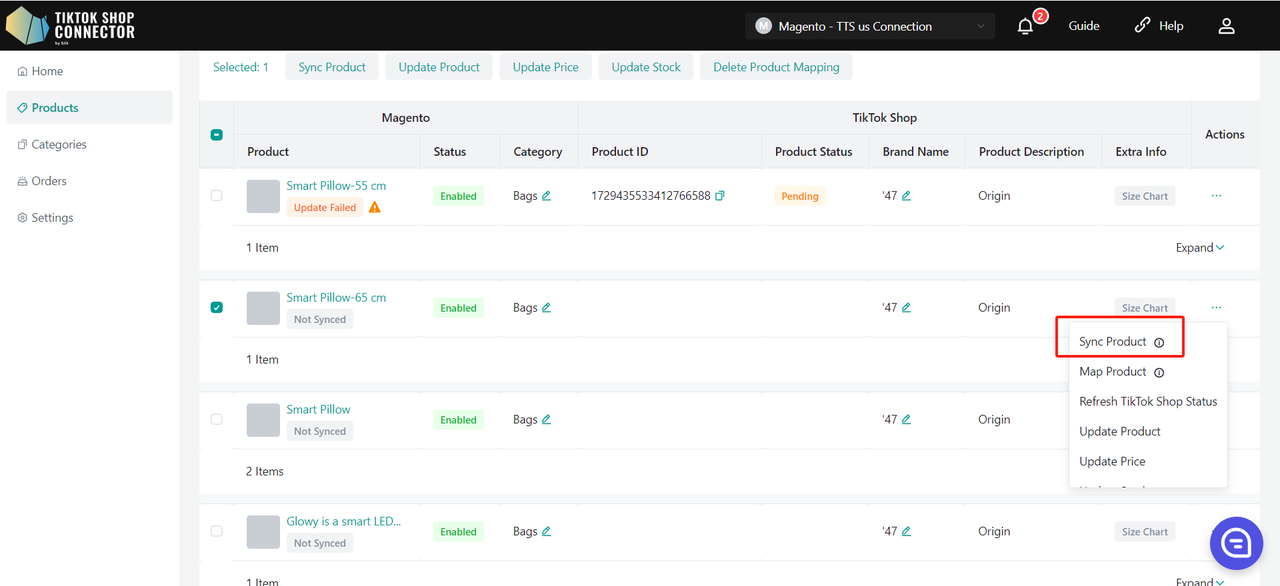
Task: Click the user account profile icon
Action: click(1226, 26)
